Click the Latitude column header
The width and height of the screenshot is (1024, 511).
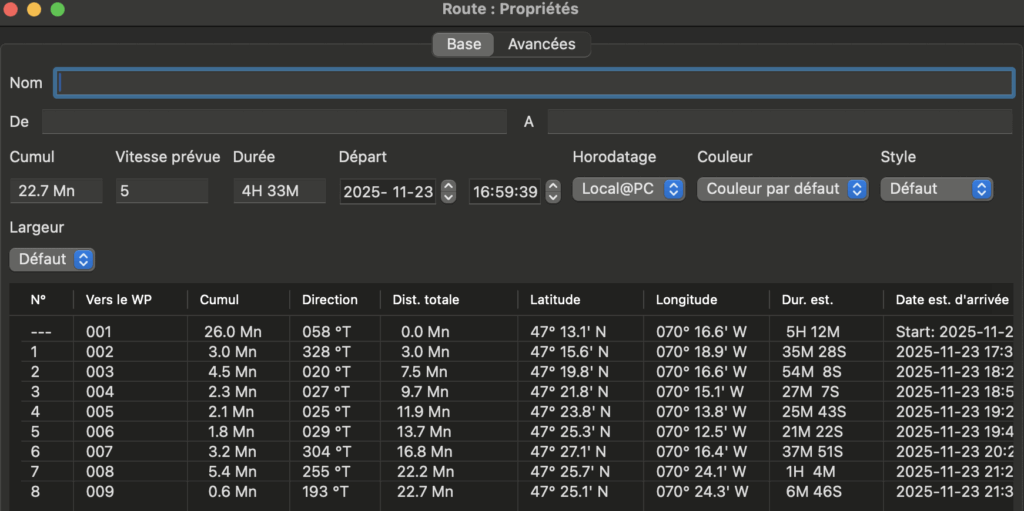coord(555,300)
